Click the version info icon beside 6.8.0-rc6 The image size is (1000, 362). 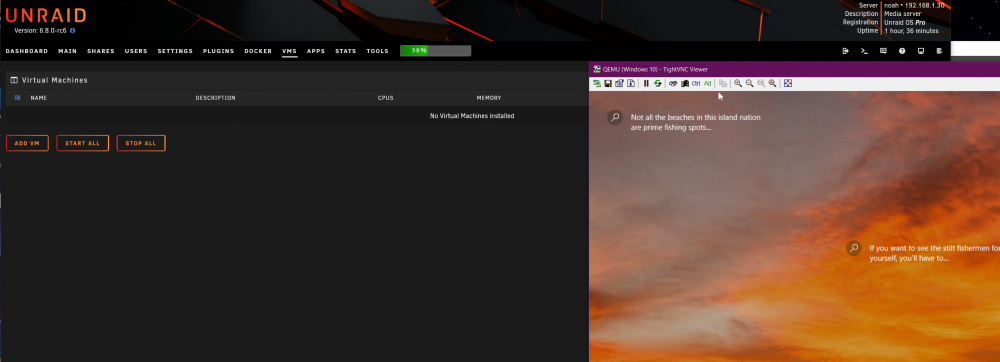coord(72,30)
